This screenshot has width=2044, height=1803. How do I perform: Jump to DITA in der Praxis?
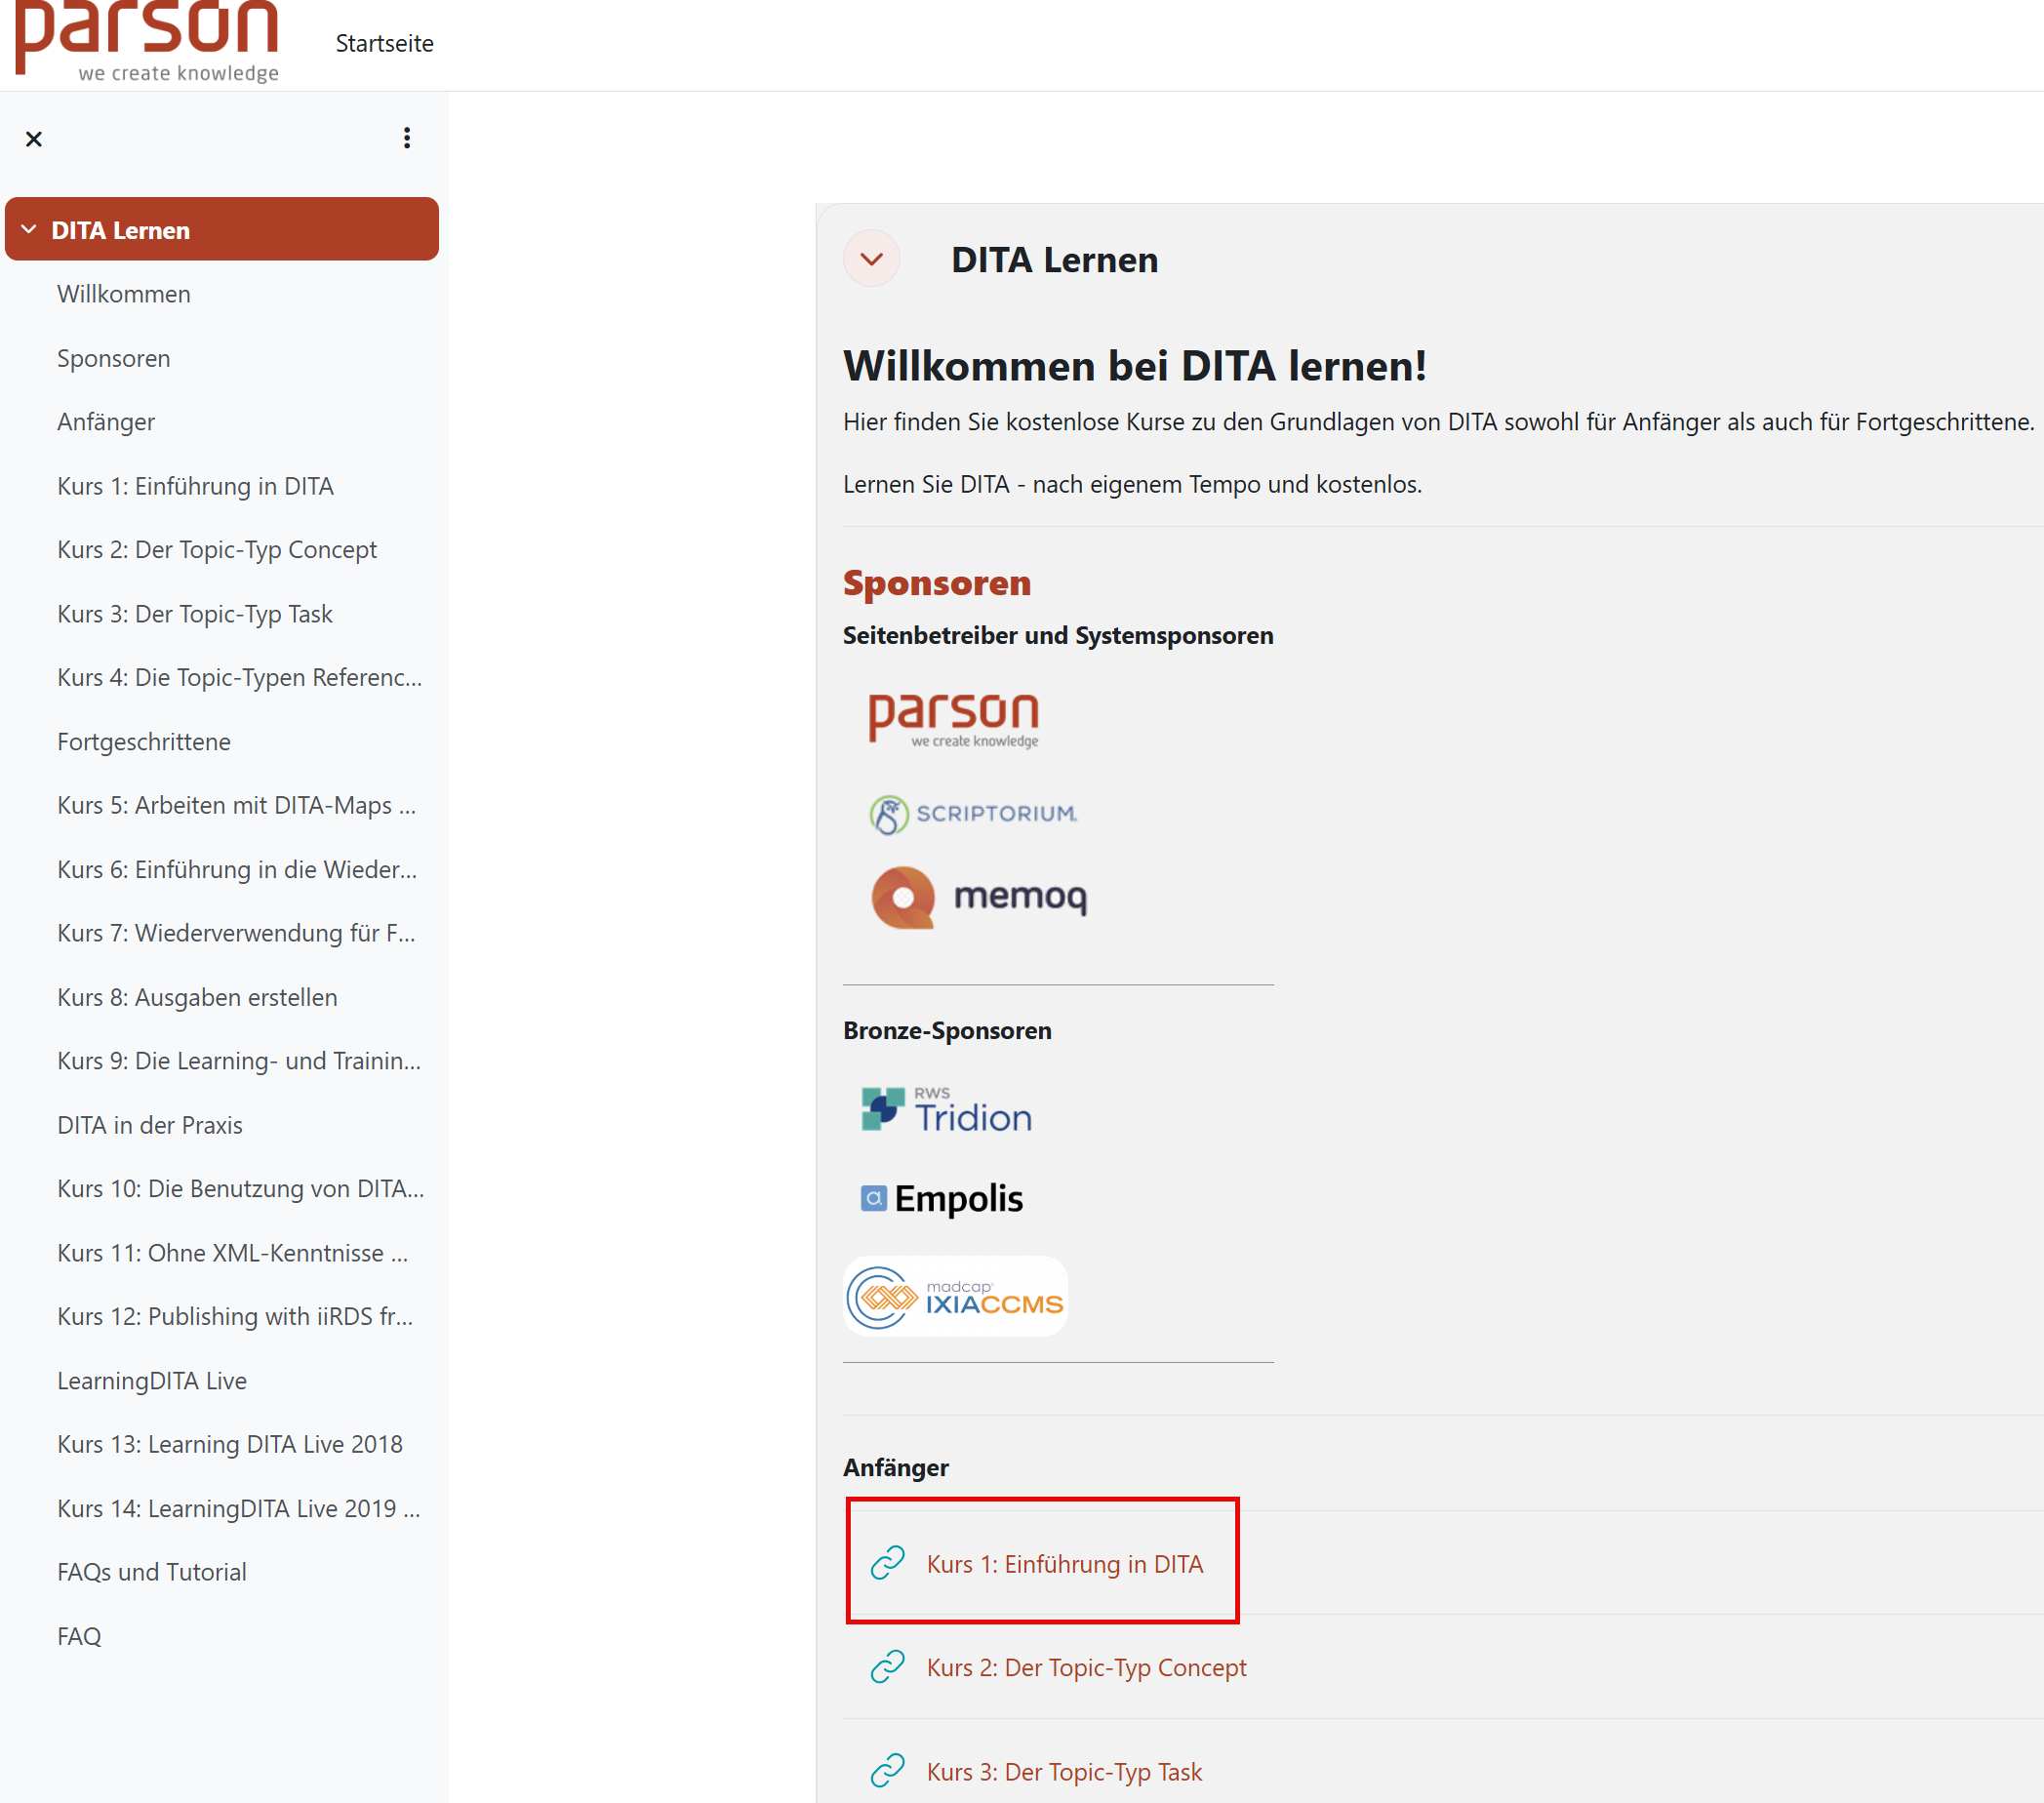pos(150,1125)
